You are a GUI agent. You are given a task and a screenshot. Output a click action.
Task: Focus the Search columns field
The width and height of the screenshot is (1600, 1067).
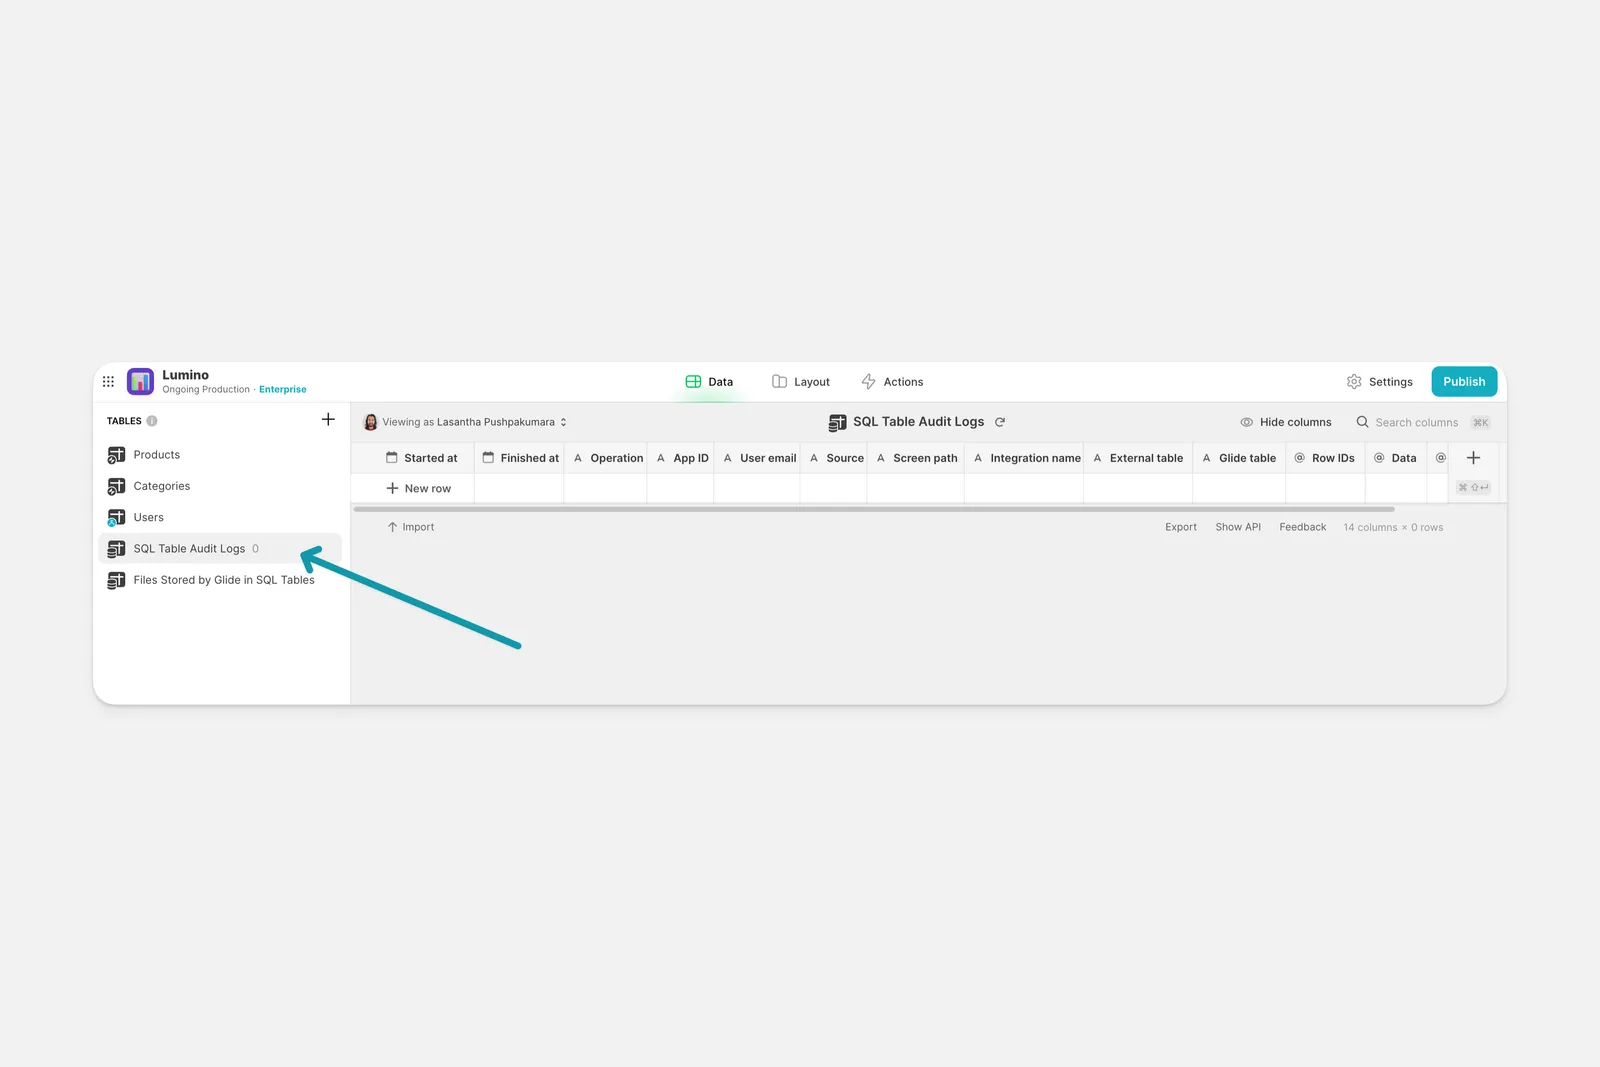[x=1424, y=423]
